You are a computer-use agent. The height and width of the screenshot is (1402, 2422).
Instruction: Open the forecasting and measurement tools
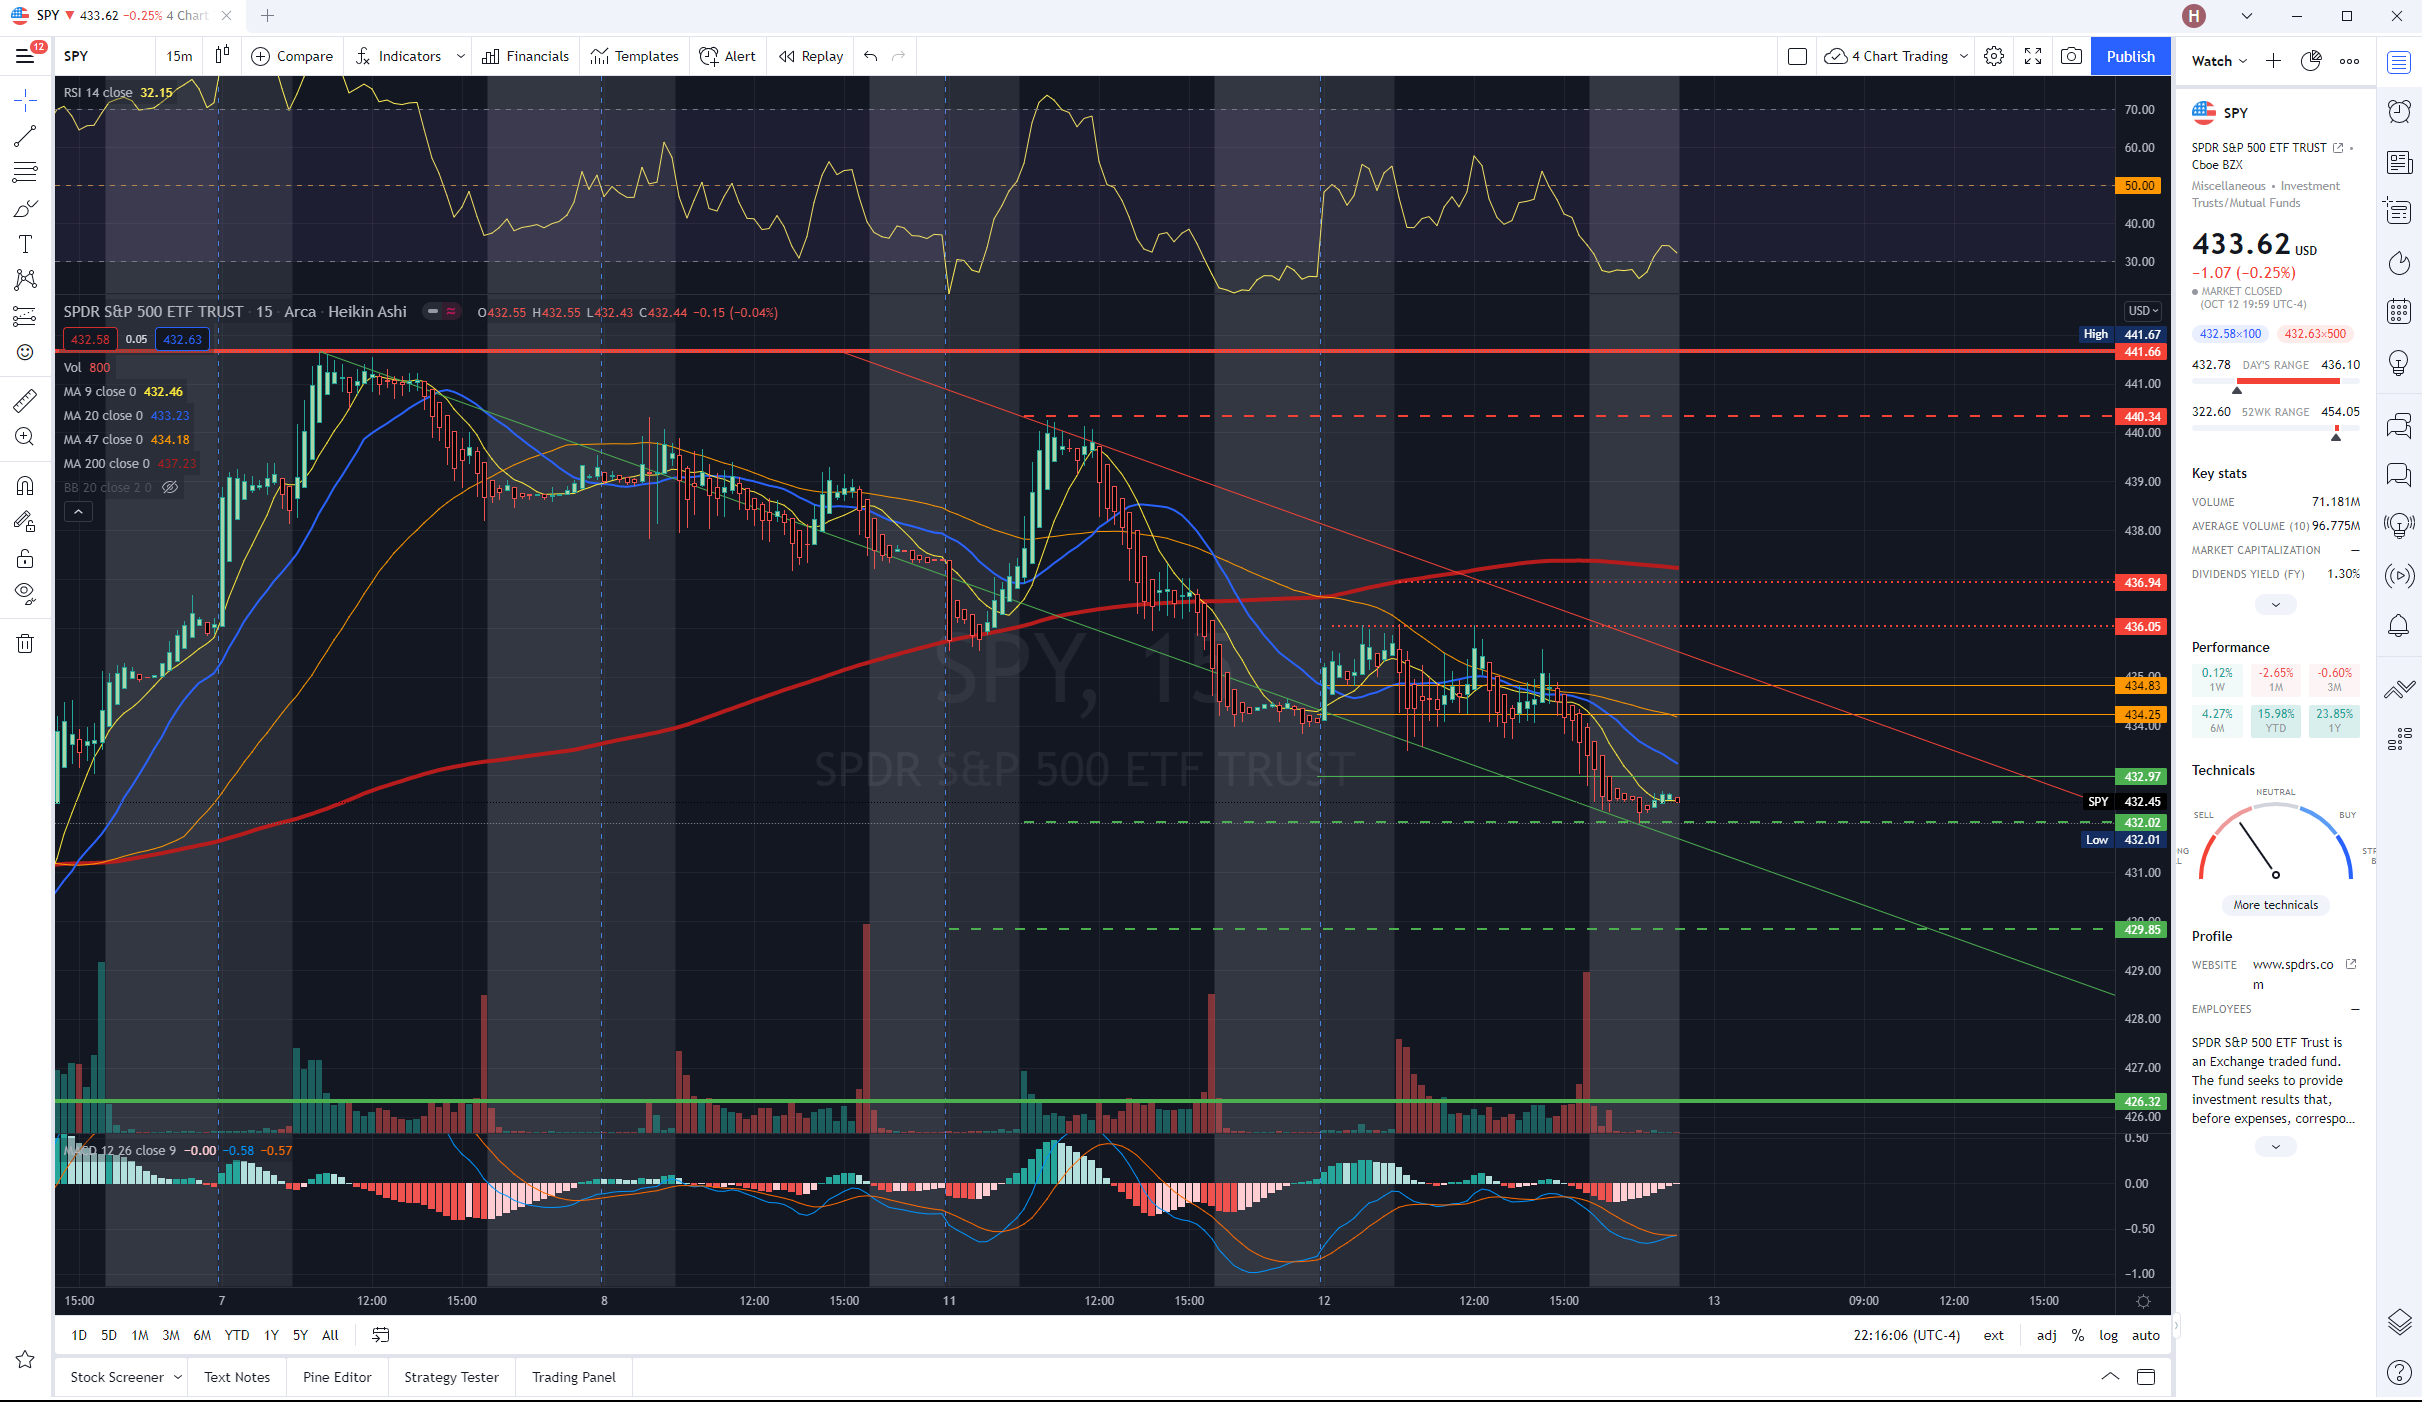coord(25,316)
